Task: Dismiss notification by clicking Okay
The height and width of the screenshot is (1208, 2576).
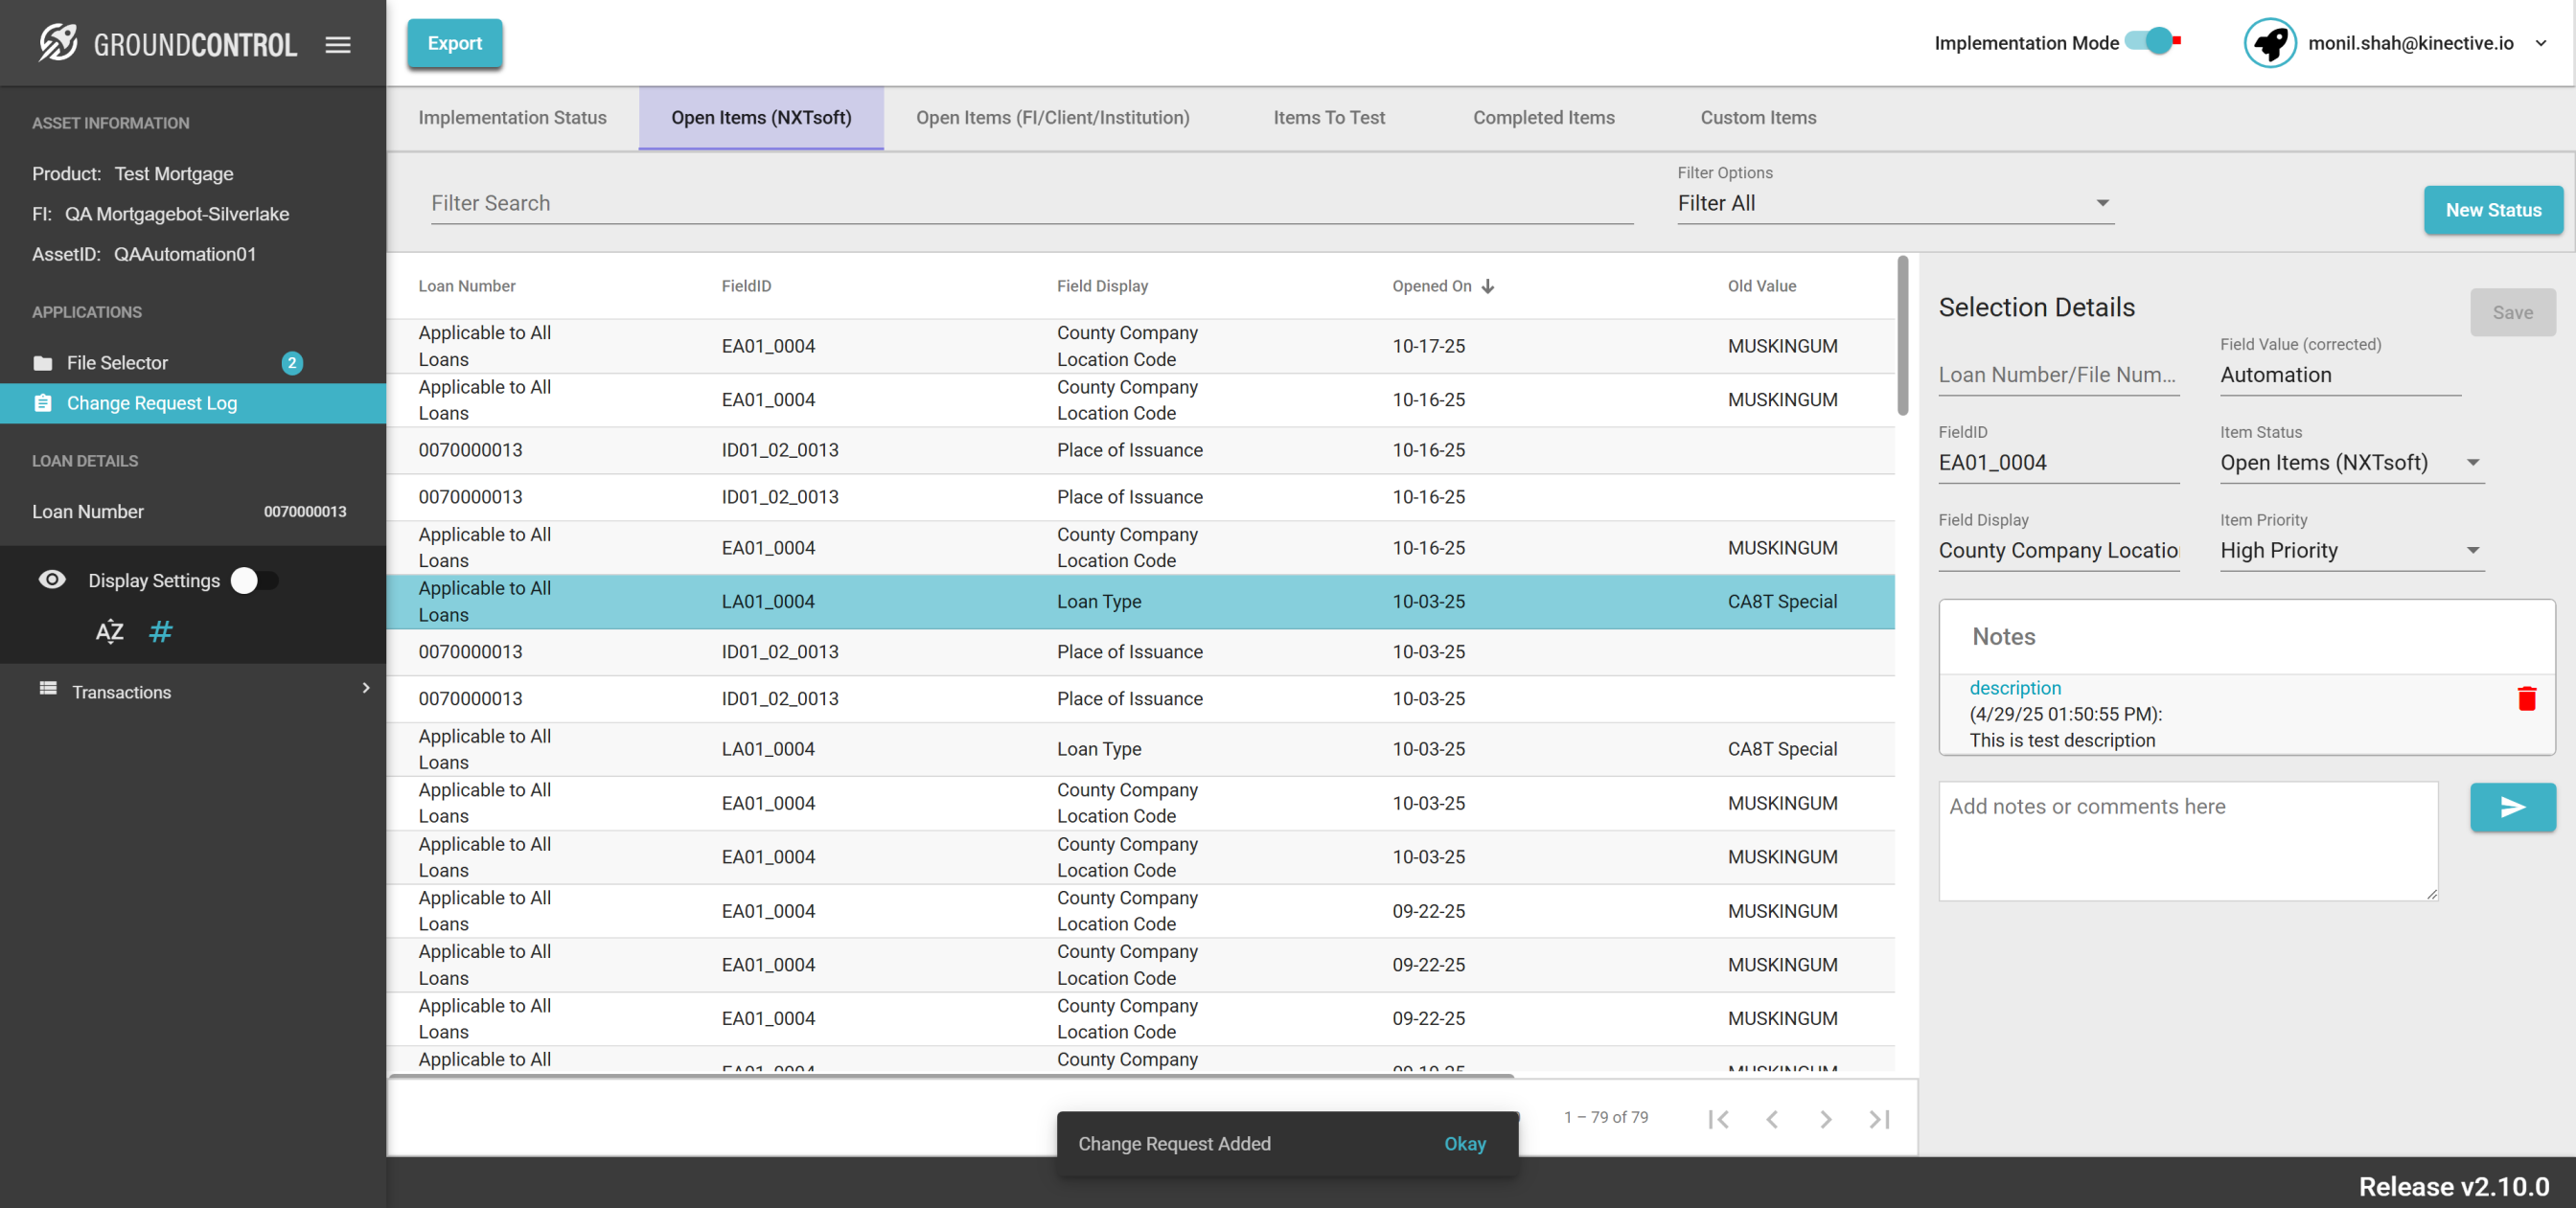Action: pyautogui.click(x=1464, y=1143)
